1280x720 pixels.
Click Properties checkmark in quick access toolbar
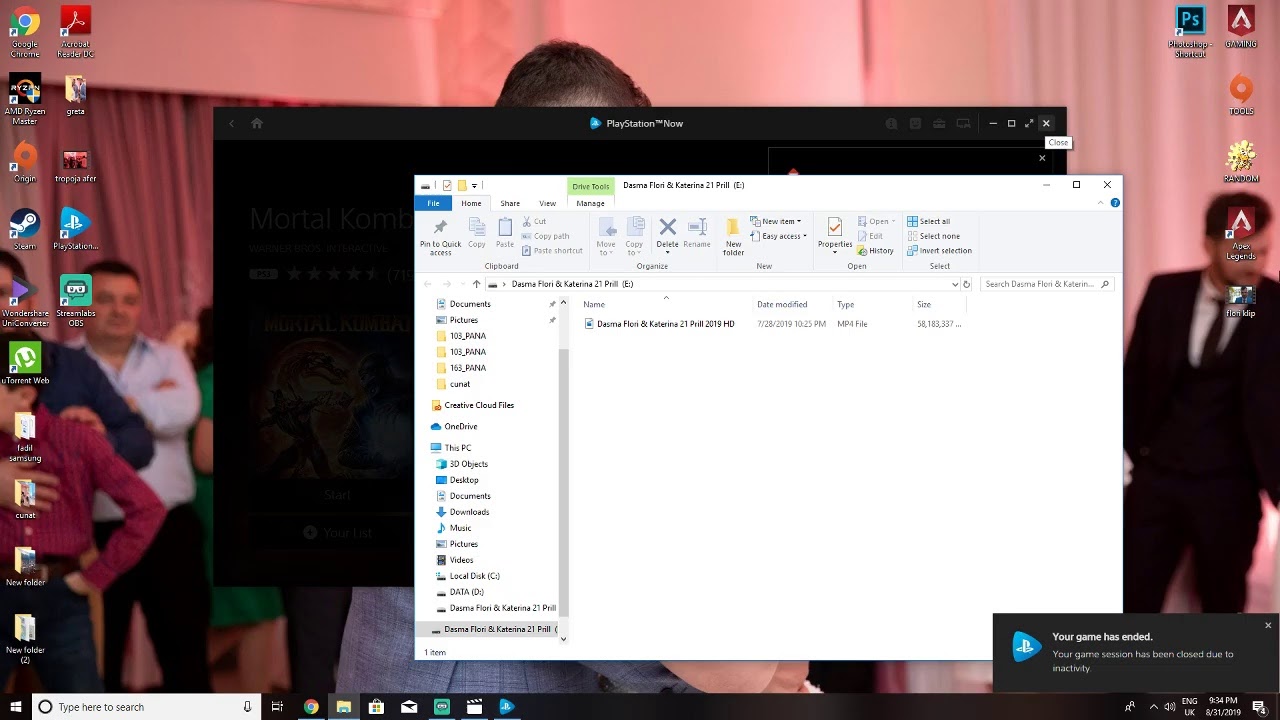click(447, 185)
